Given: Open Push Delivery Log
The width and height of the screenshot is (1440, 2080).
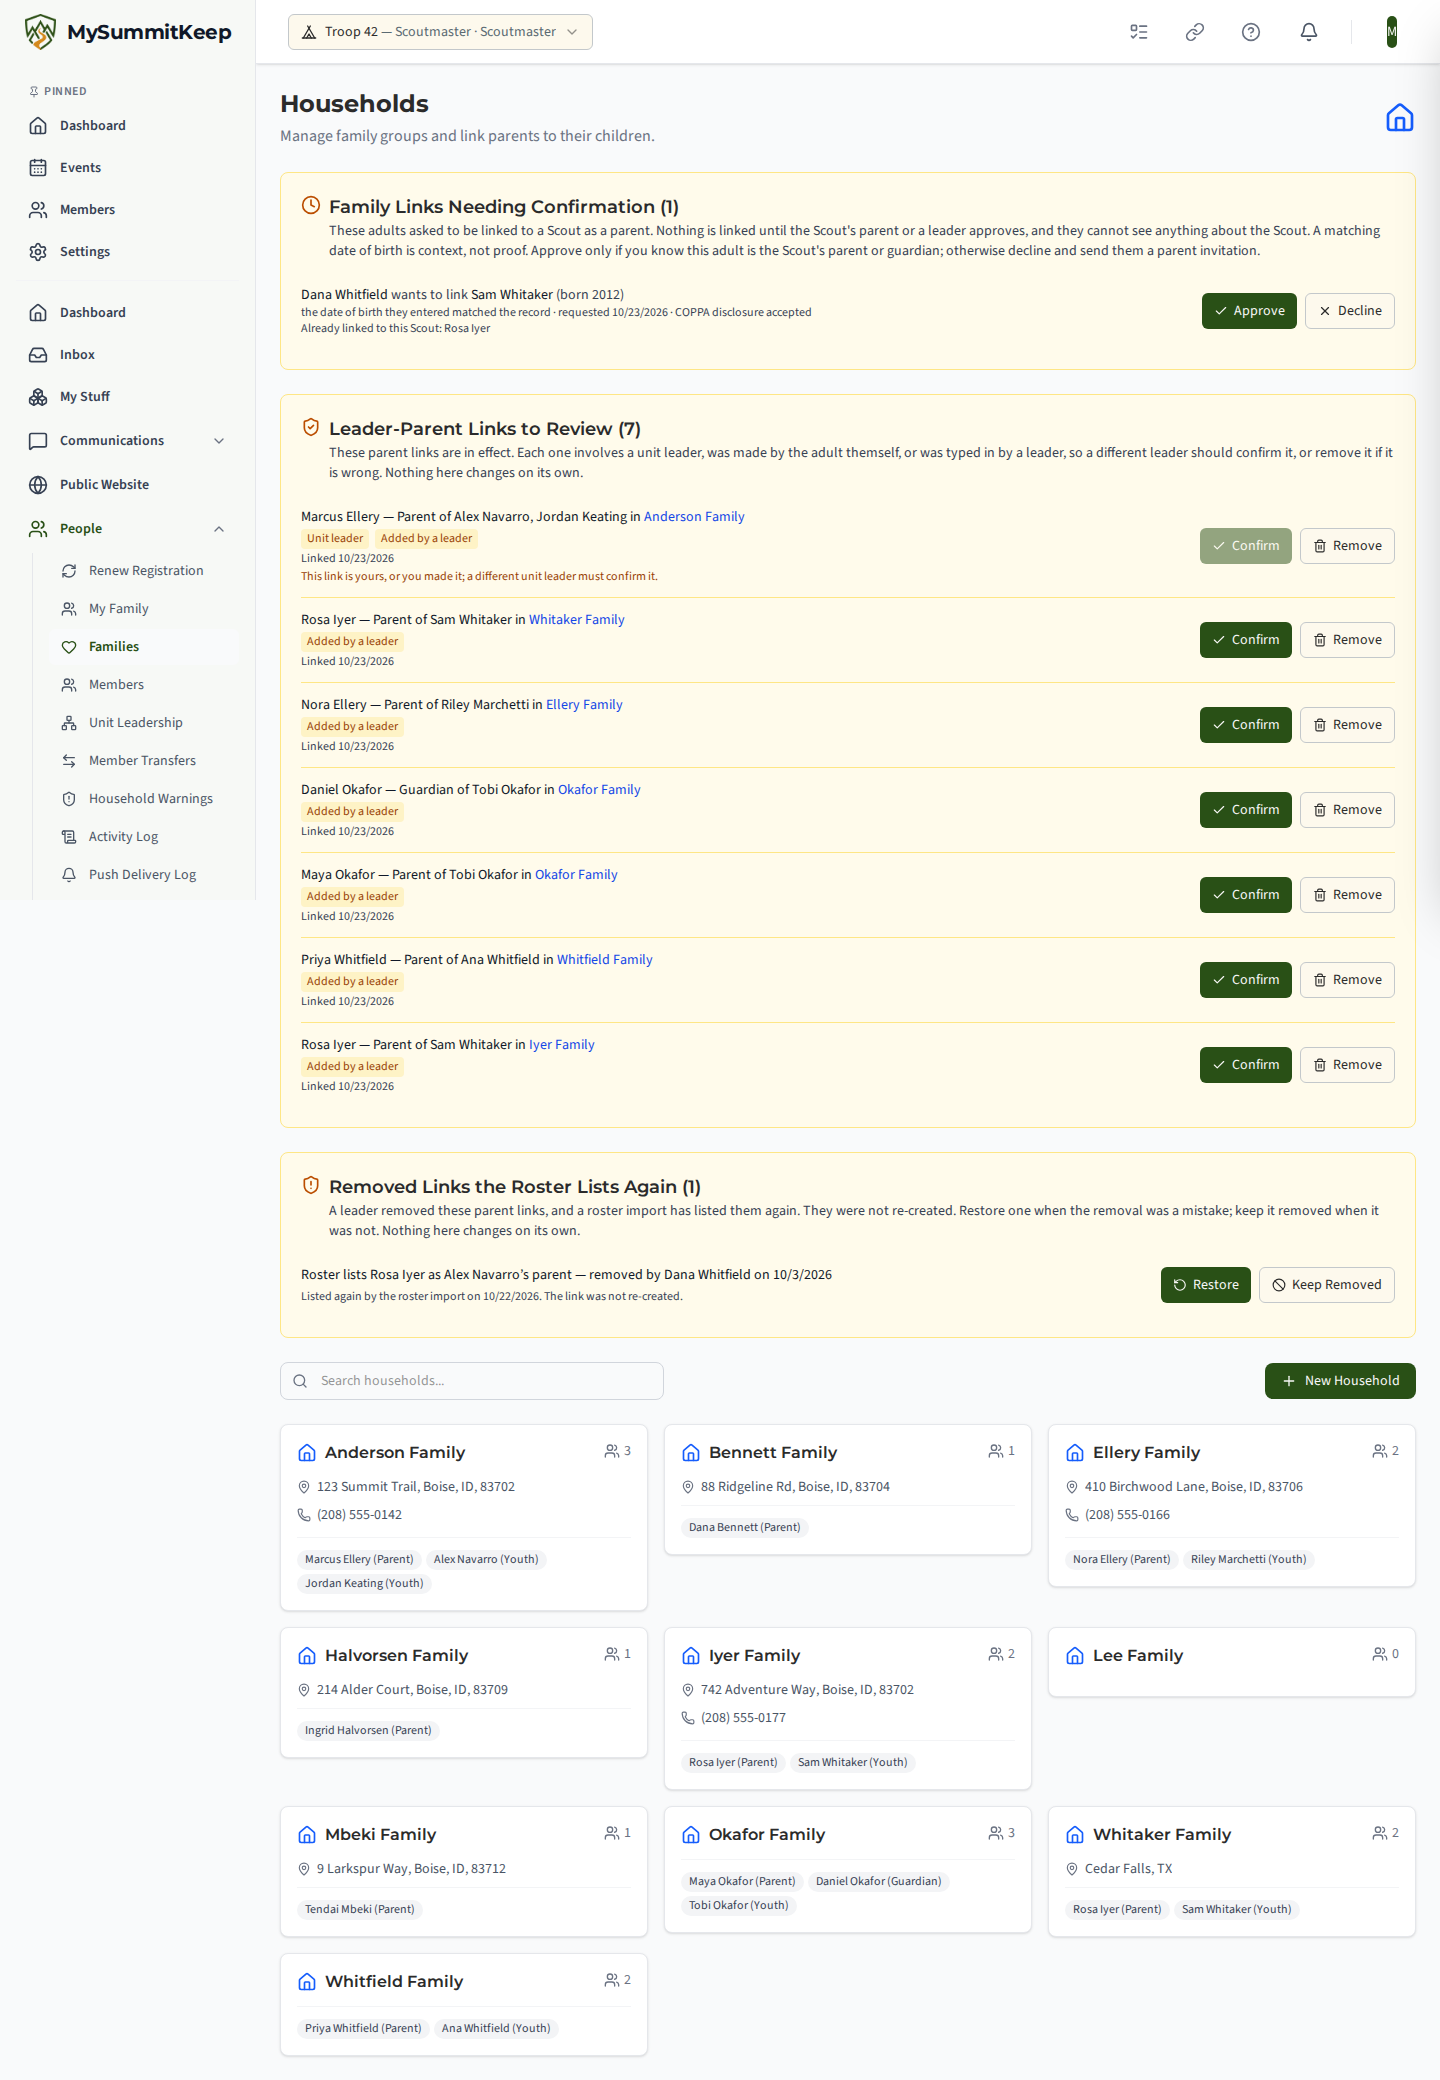Looking at the screenshot, I should pos(144,874).
